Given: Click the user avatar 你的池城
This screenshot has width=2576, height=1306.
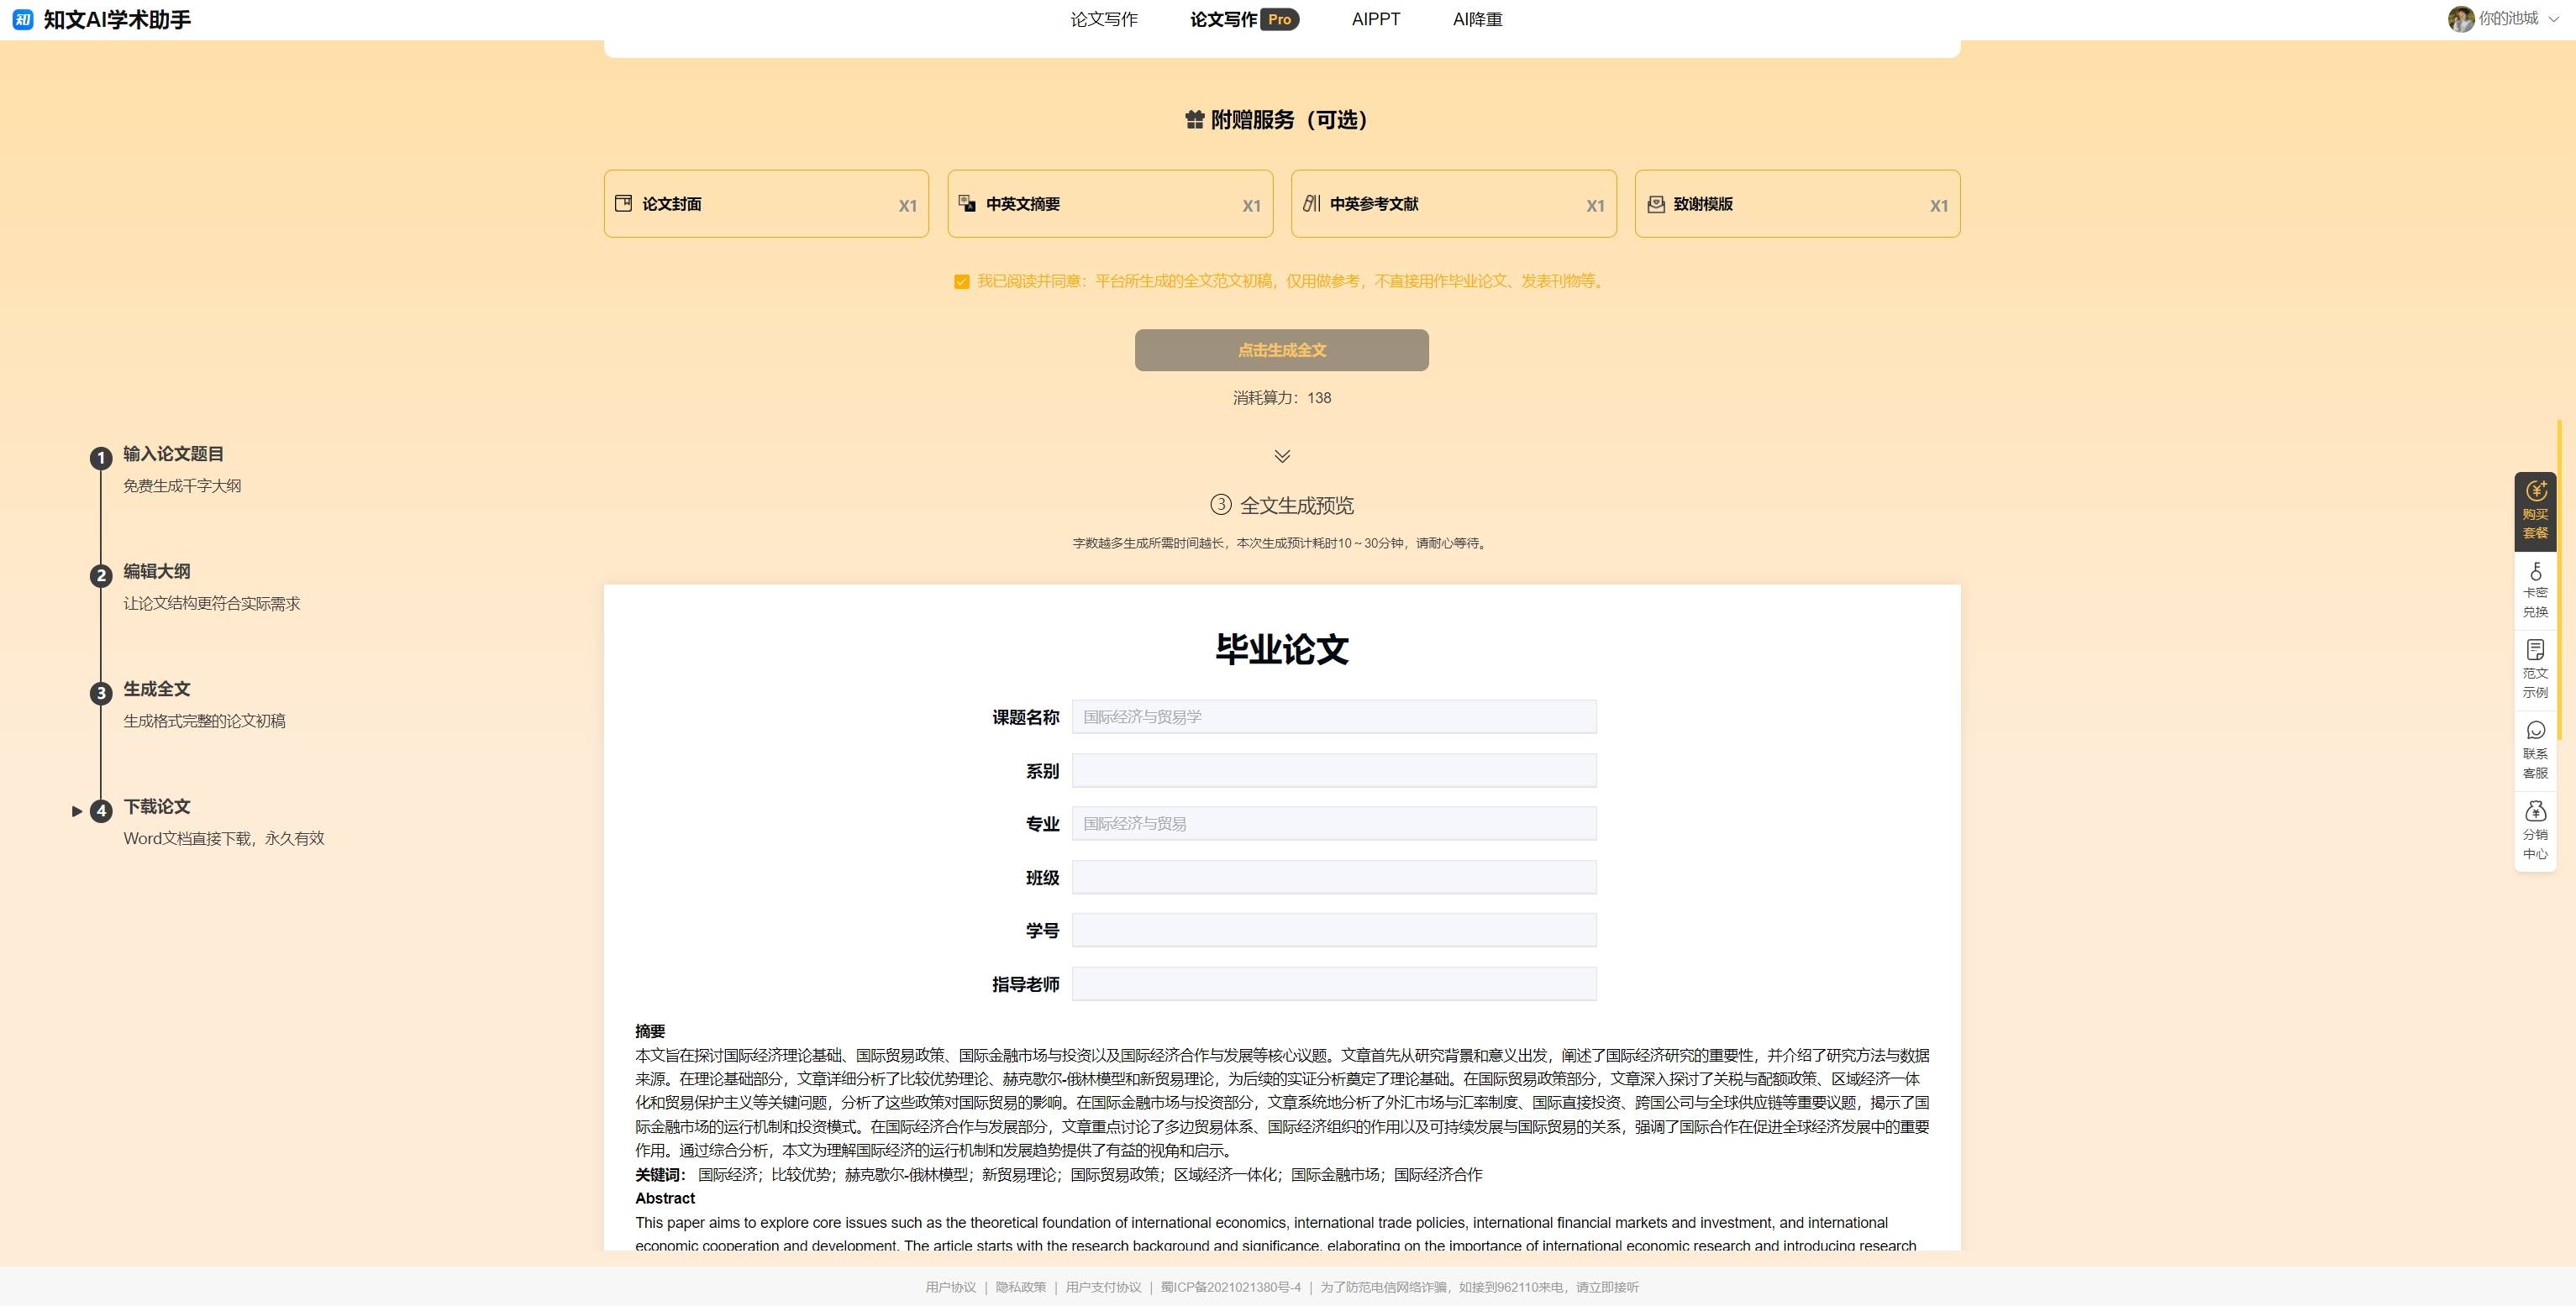Looking at the screenshot, I should [2460, 19].
